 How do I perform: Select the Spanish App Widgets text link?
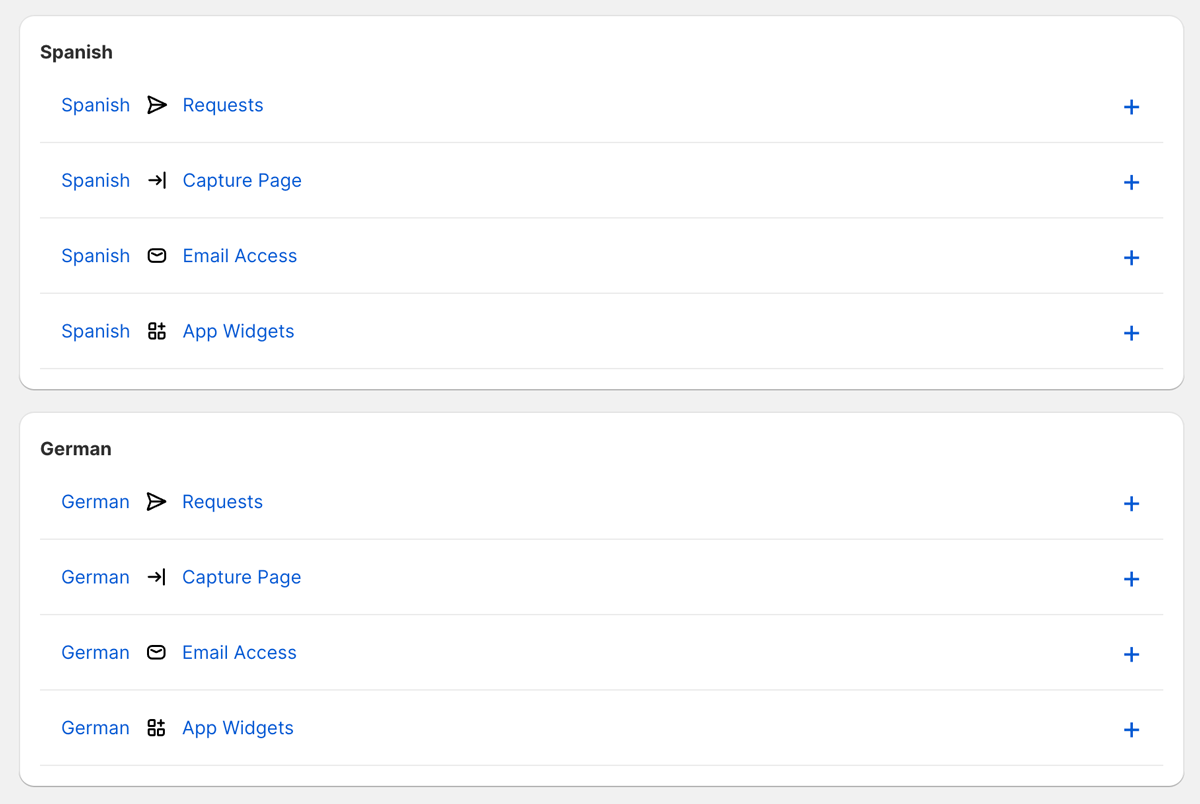[x=238, y=331]
